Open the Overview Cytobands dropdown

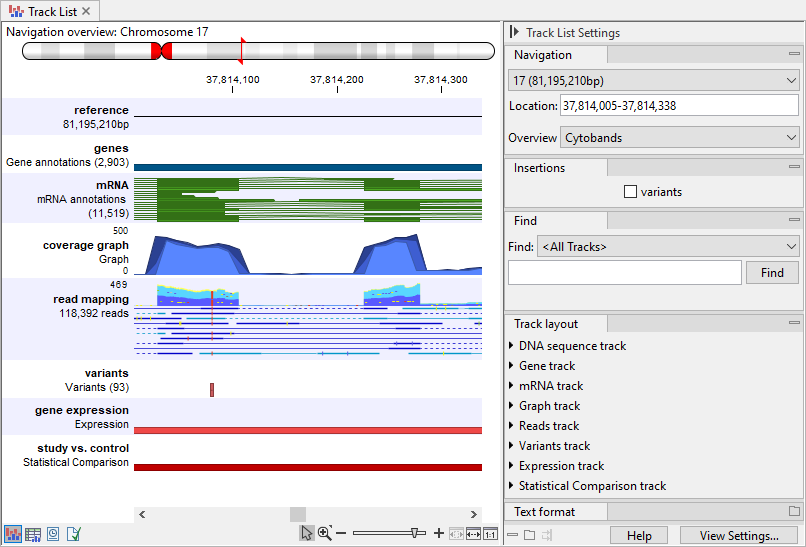pos(679,137)
